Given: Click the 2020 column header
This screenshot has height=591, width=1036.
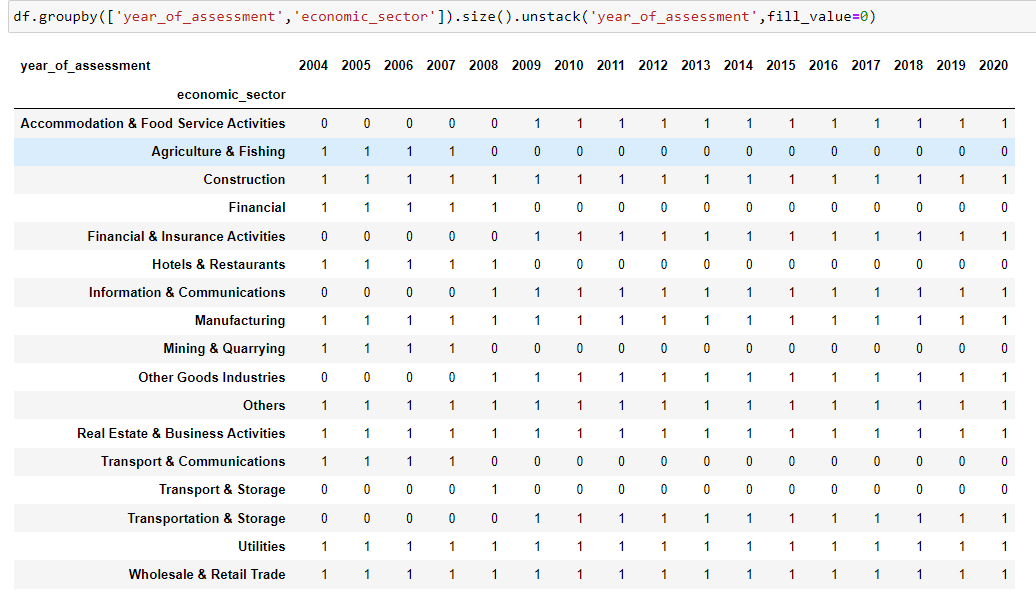Looking at the screenshot, I should [x=994, y=65].
